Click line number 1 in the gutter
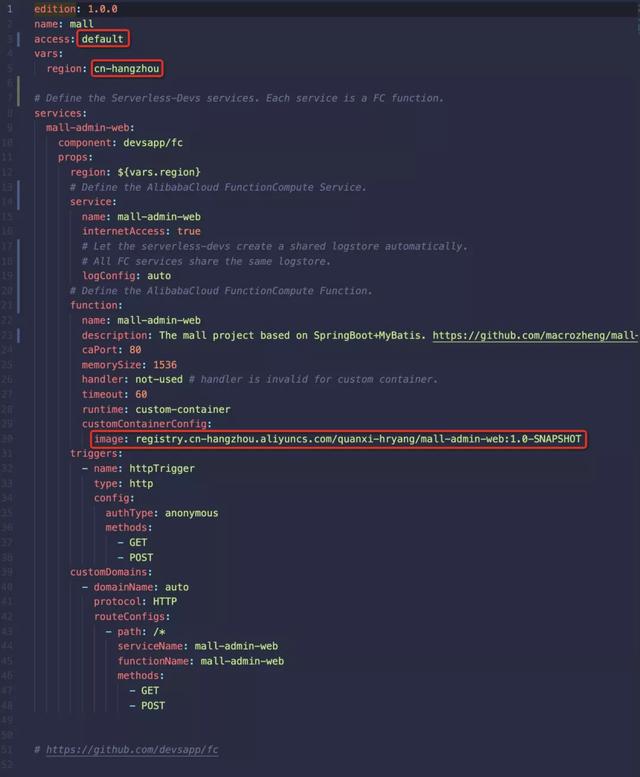Viewport: 640px width, 777px height. pos(9,9)
